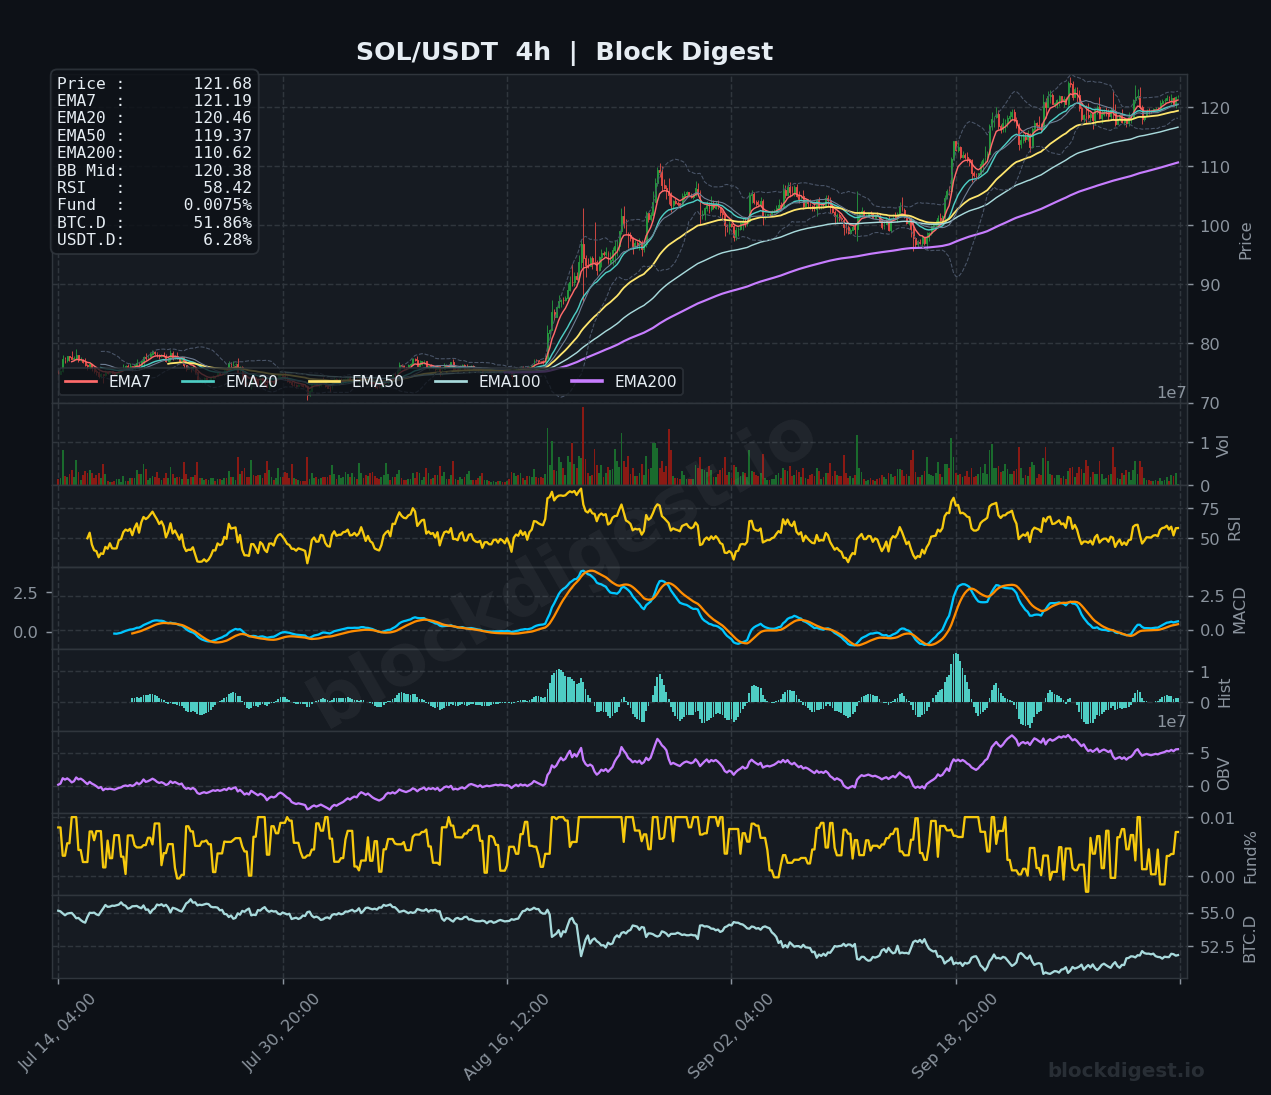Click the Sep 18, 20:00 date label

click(954, 1036)
